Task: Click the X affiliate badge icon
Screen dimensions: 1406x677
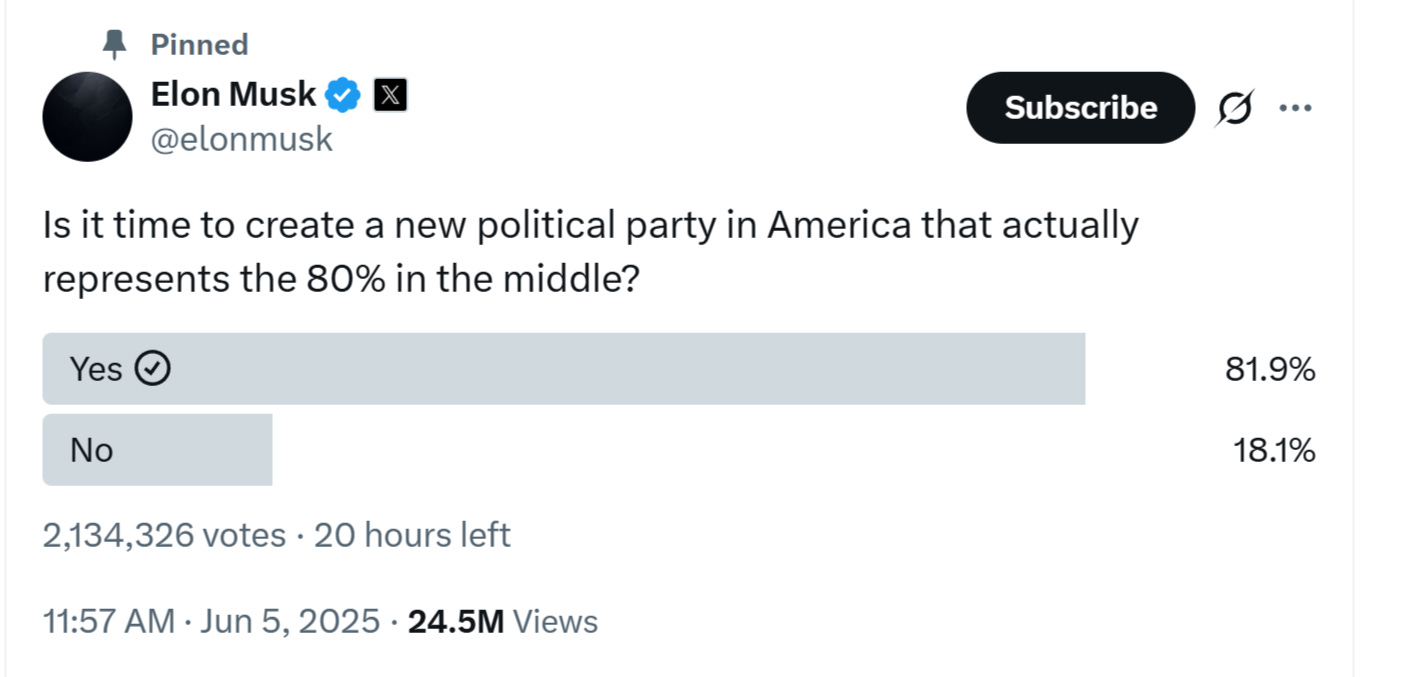Action: pos(390,96)
